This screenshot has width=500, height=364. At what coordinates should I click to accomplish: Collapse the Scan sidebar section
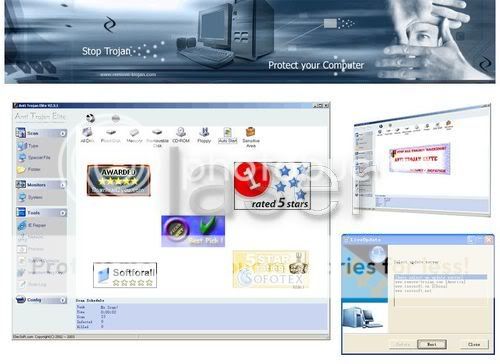[63, 133]
